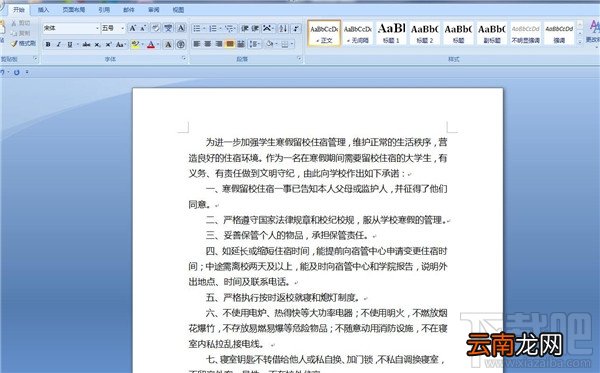Open the borders dropdown arrow
Image resolution: width=600 pixels, height=373 pixels.
point(292,44)
